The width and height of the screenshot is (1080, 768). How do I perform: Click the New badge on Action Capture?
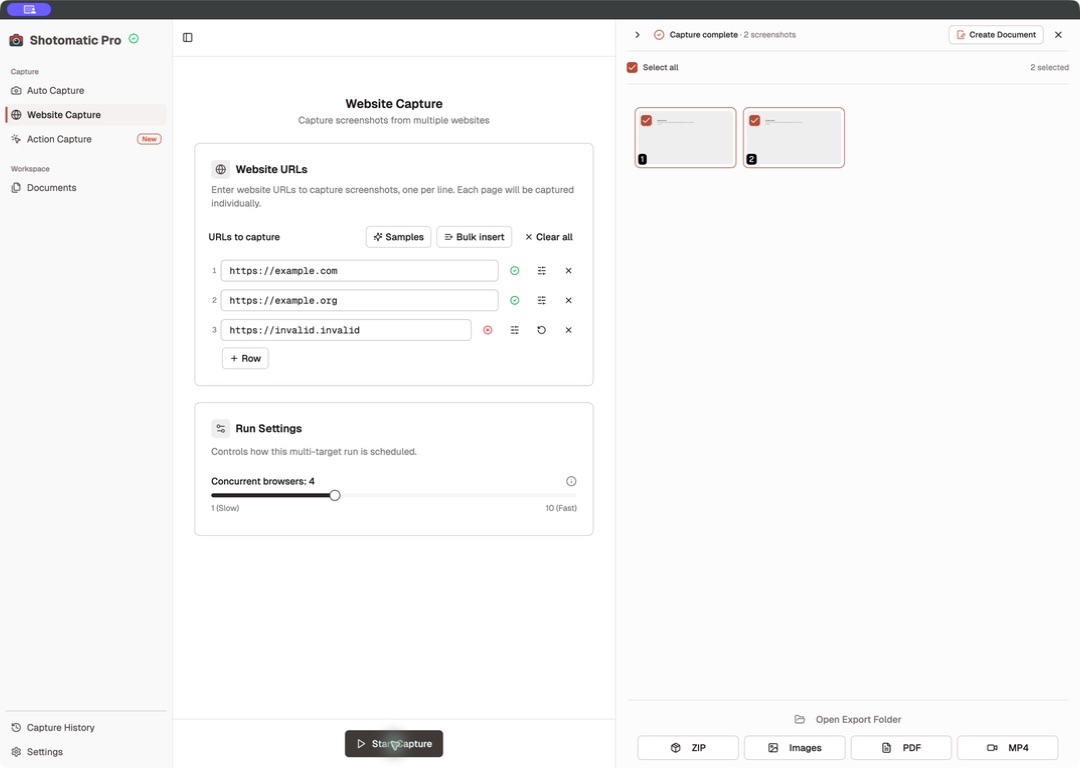pyautogui.click(x=149, y=139)
